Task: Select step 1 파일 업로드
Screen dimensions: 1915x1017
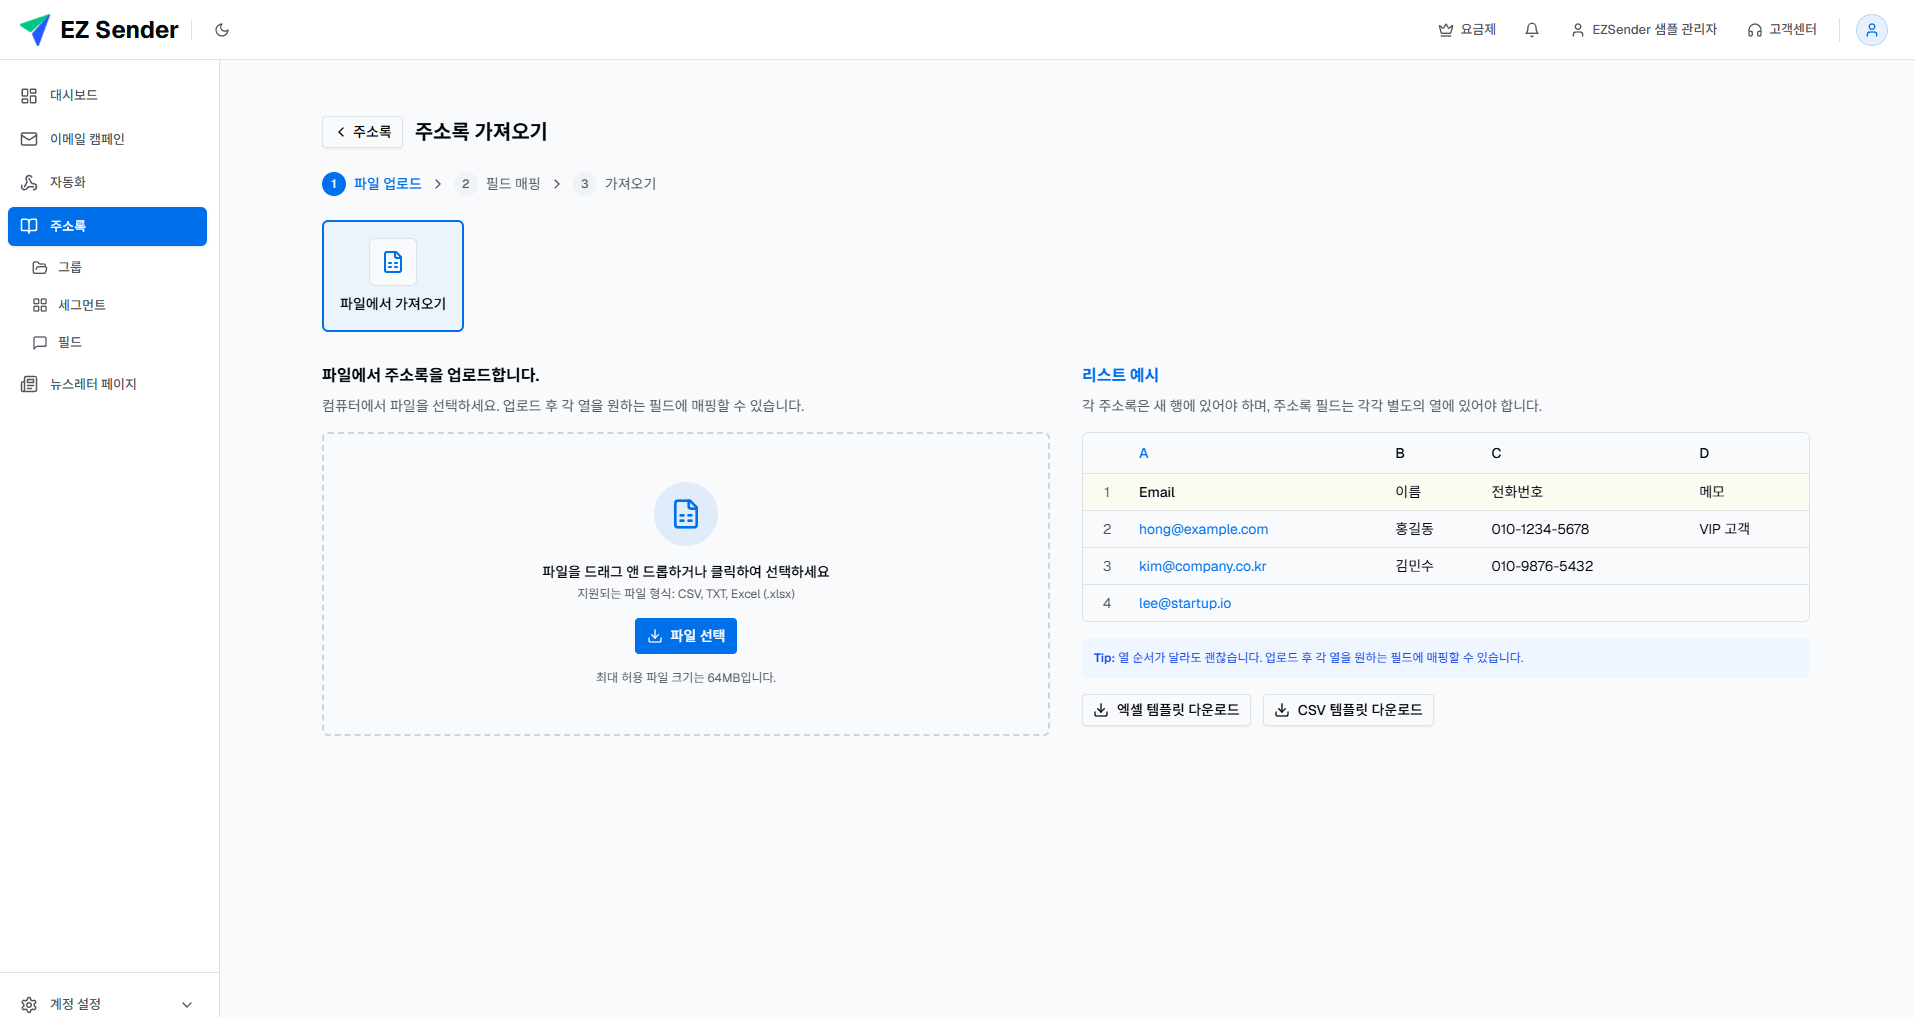Action: pyautogui.click(x=372, y=184)
